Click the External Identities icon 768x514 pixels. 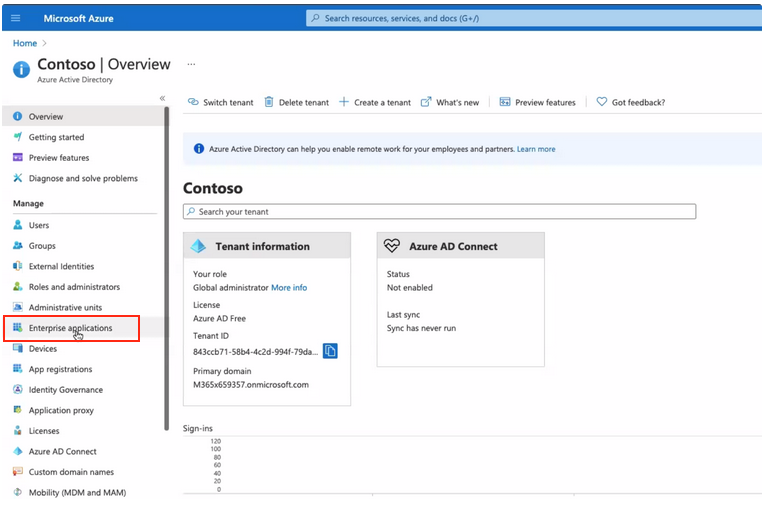[x=18, y=266]
